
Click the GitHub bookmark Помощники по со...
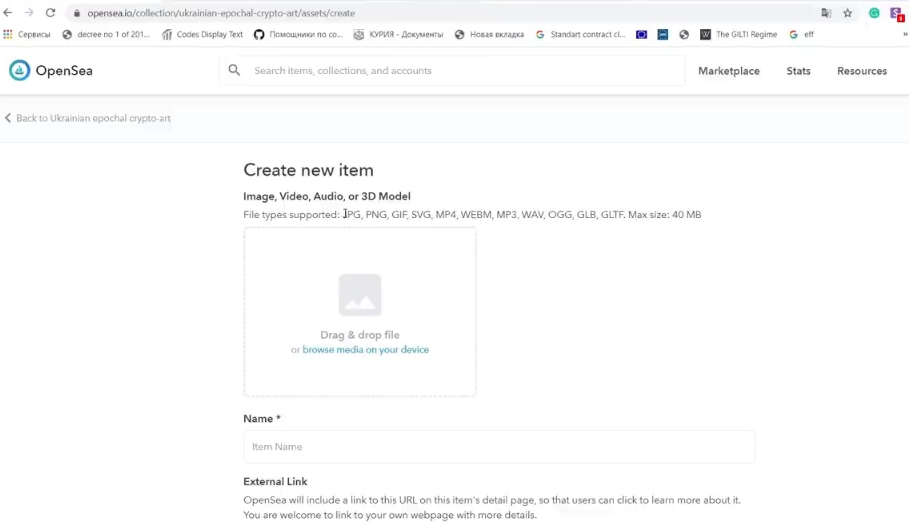tap(298, 34)
